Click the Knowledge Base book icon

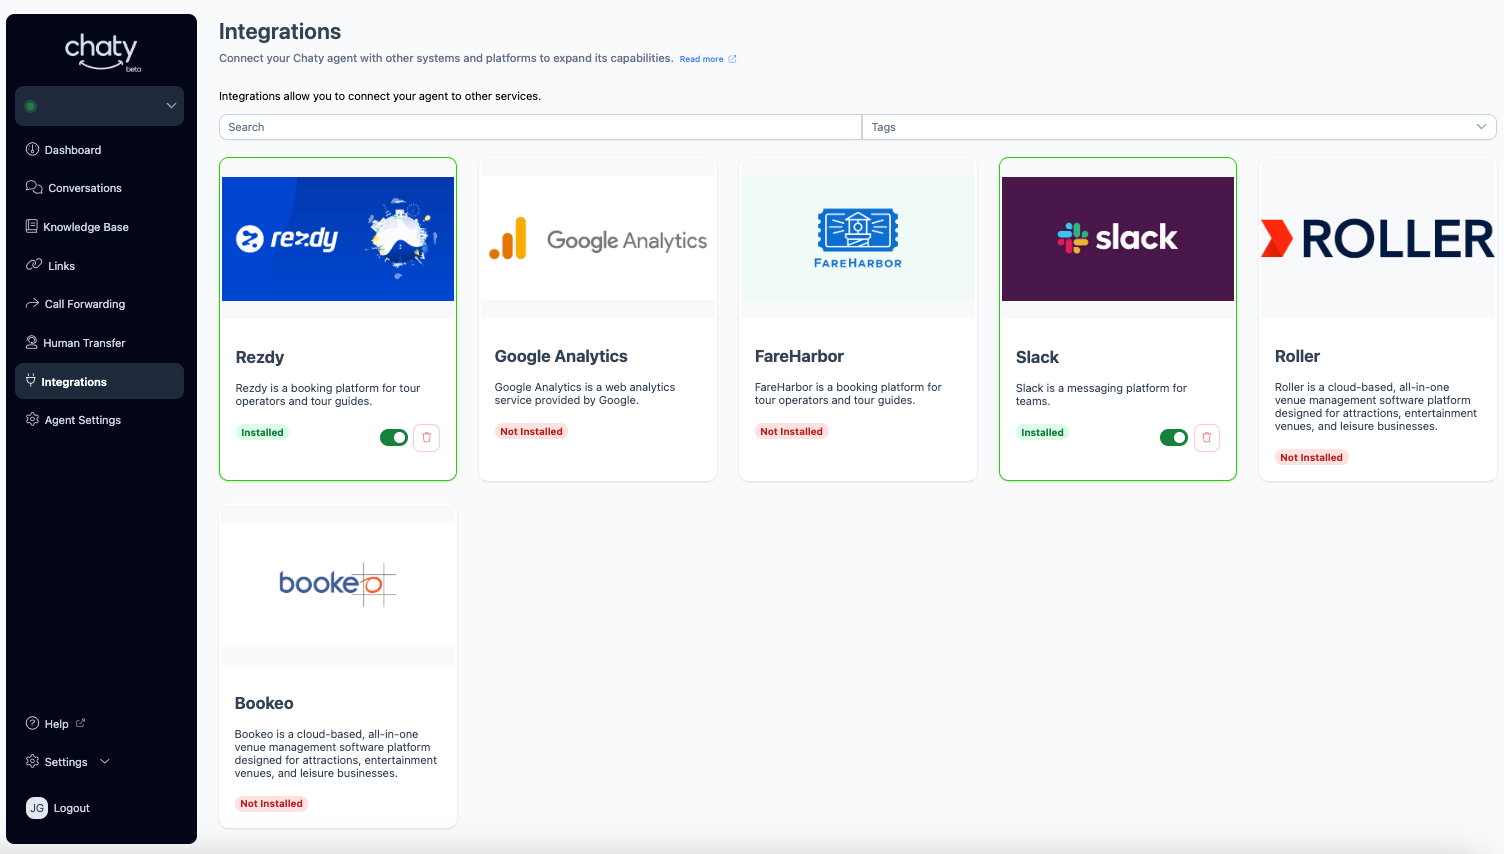tap(32, 226)
